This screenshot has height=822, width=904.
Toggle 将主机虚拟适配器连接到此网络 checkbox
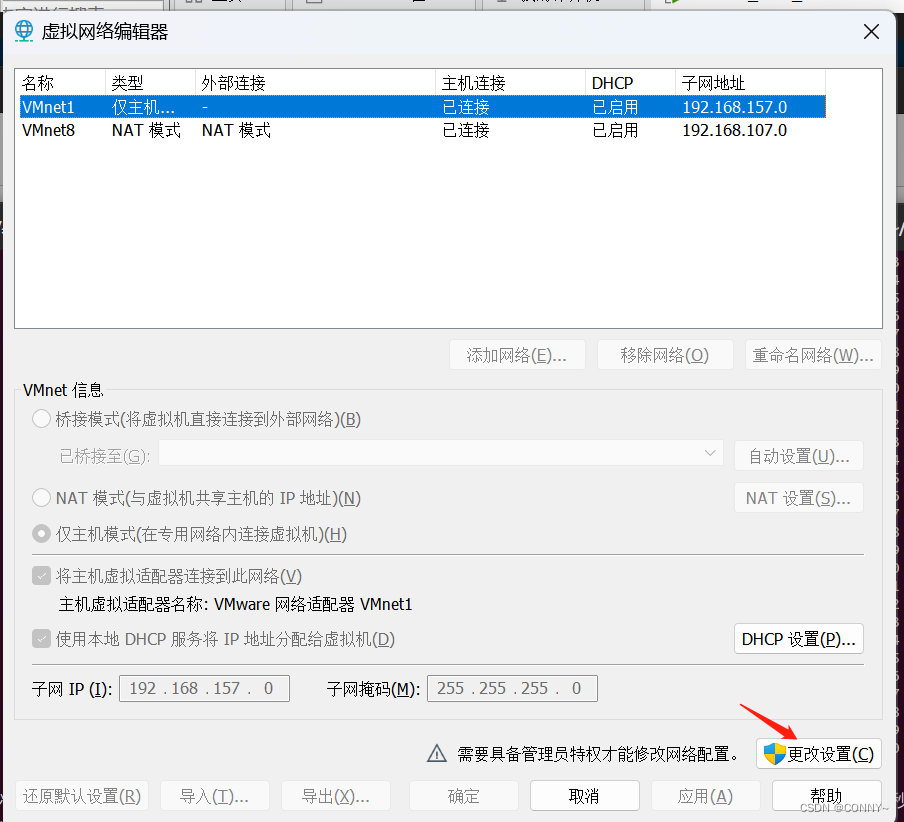41,575
